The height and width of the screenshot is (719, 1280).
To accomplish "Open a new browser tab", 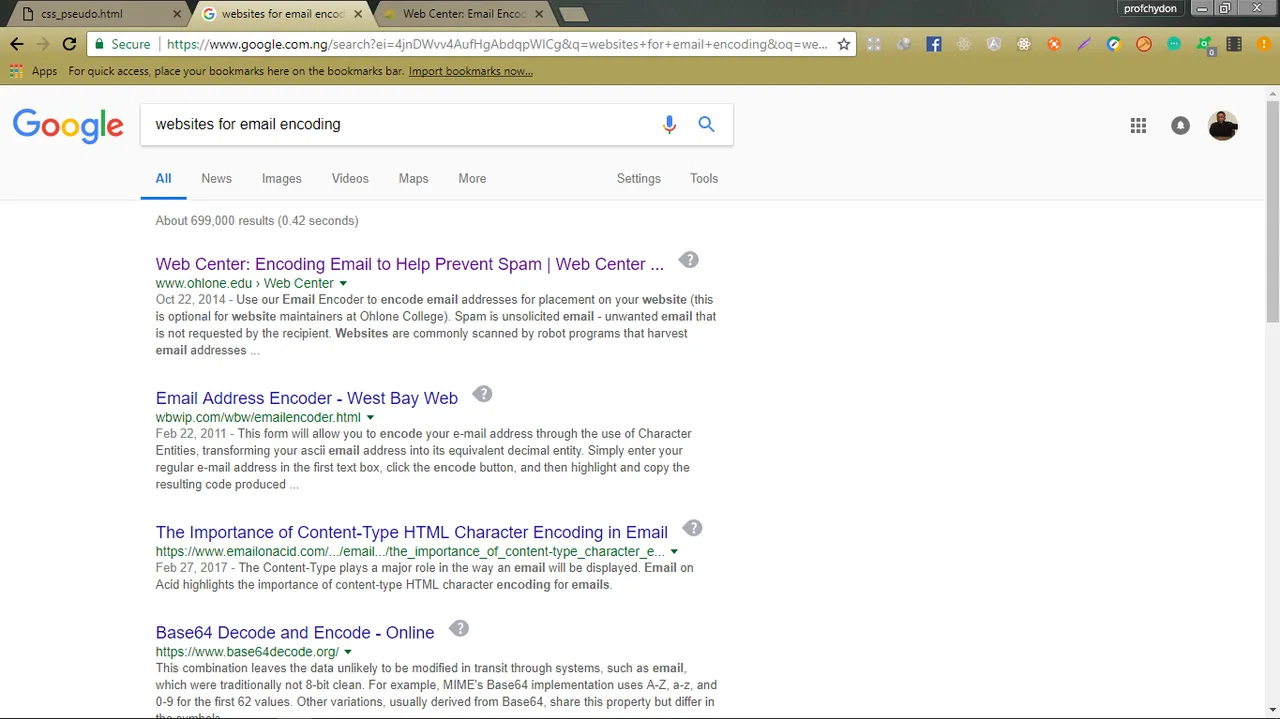I will [574, 14].
